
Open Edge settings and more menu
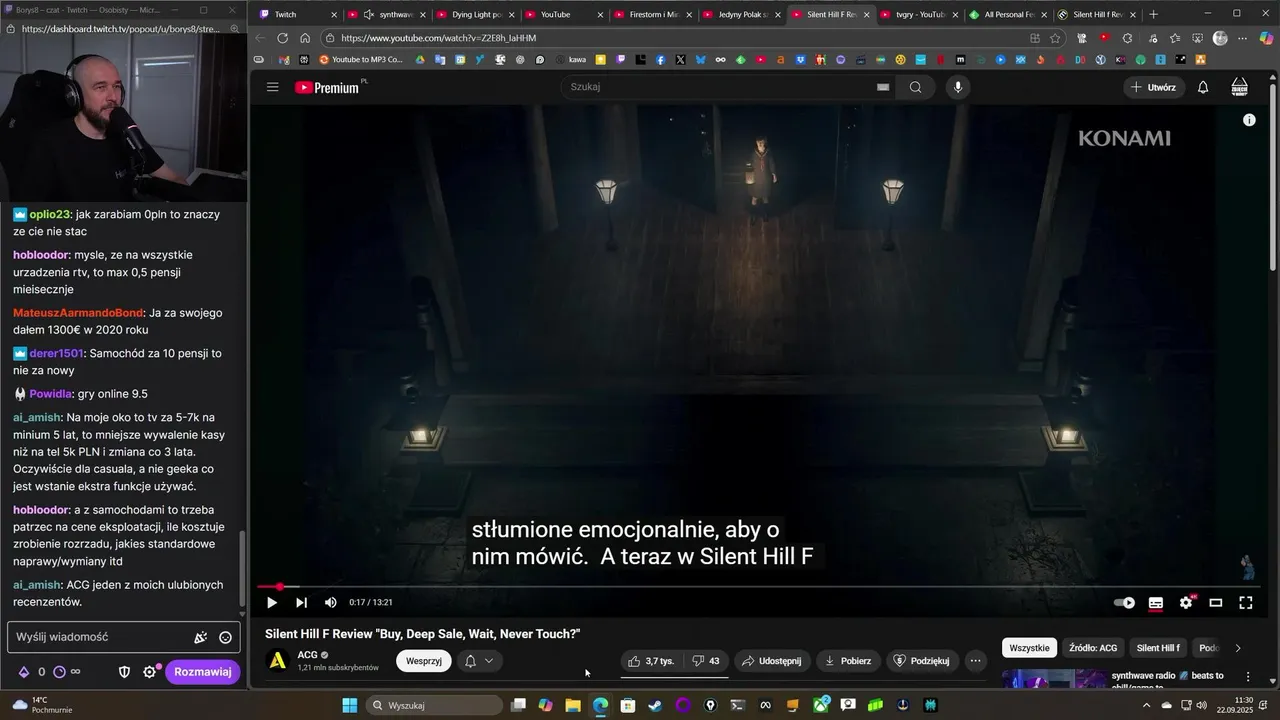tap(1242, 38)
